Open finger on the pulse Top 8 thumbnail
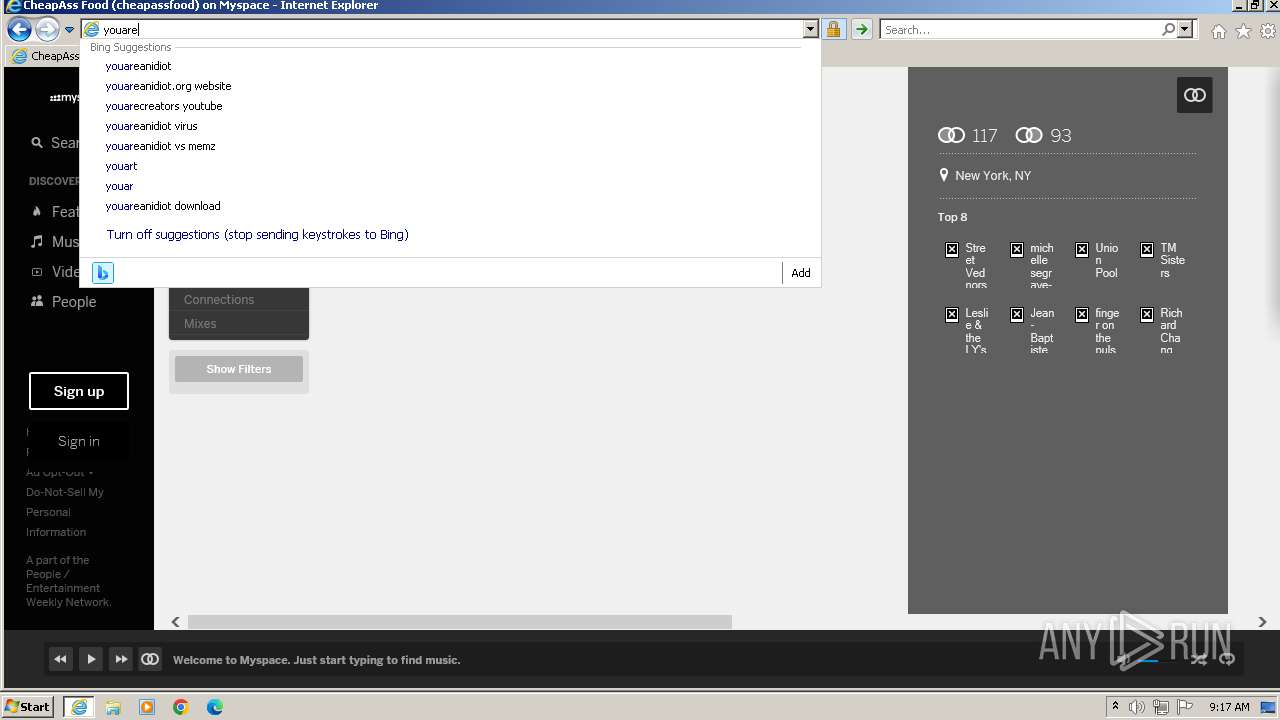This screenshot has height=720, width=1280. (x=1082, y=314)
